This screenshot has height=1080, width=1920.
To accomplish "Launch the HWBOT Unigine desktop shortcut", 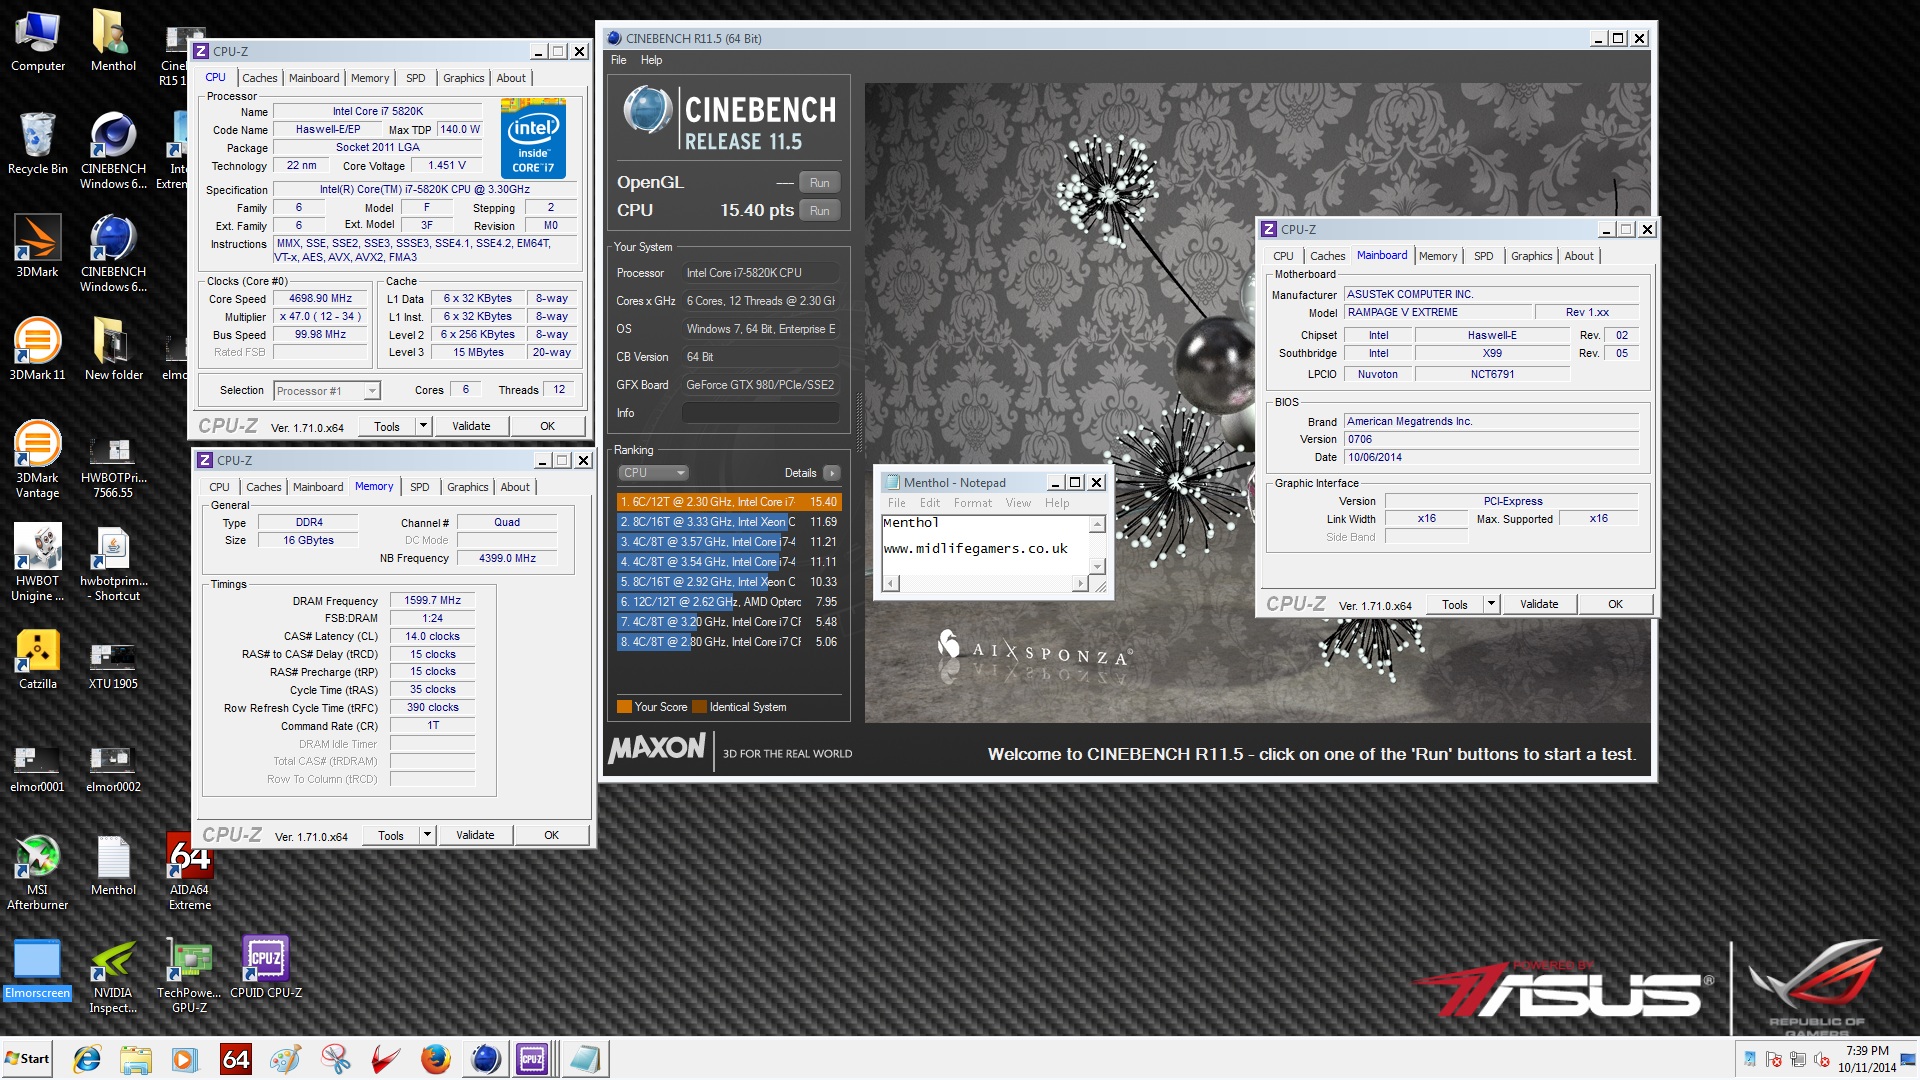I will (38, 563).
